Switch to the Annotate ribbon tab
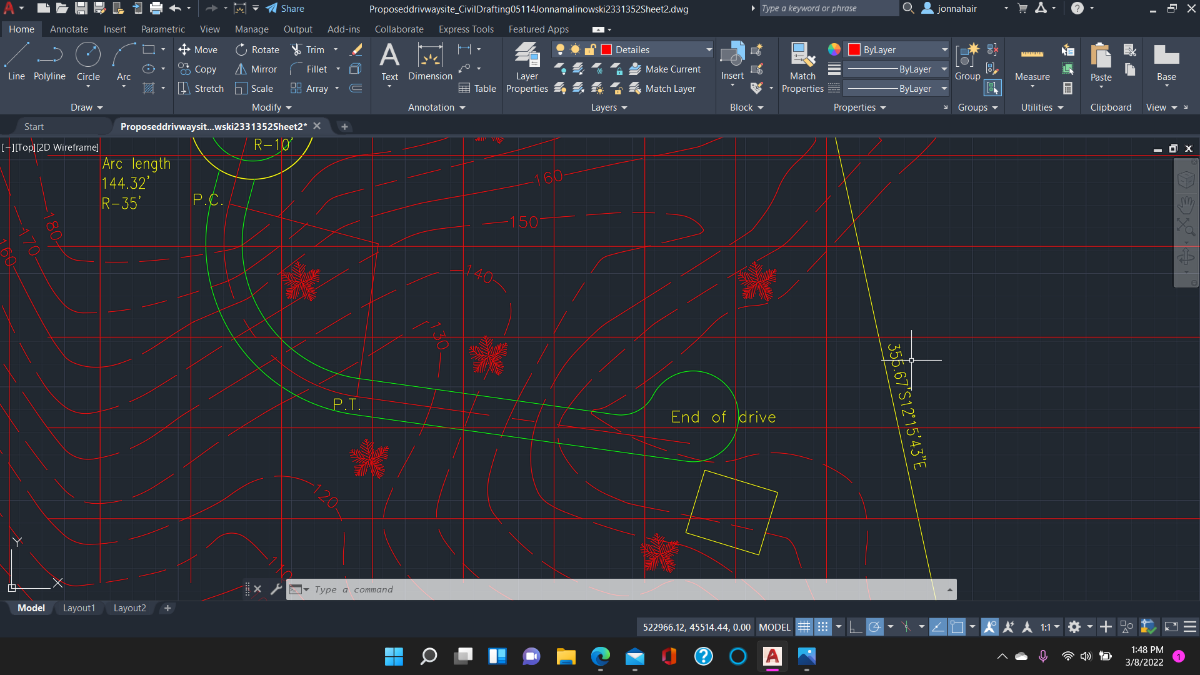The width and height of the screenshot is (1200, 675). coord(69,29)
